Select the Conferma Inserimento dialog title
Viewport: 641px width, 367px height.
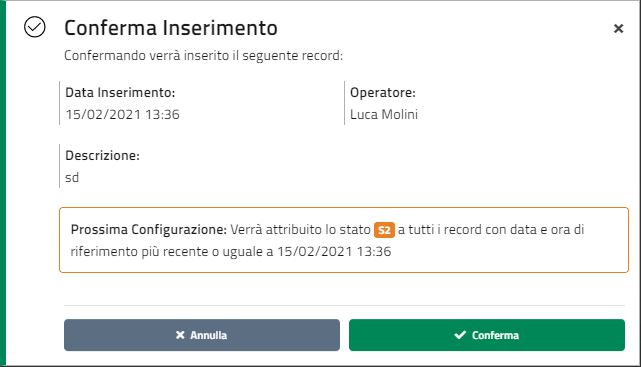[x=171, y=28]
